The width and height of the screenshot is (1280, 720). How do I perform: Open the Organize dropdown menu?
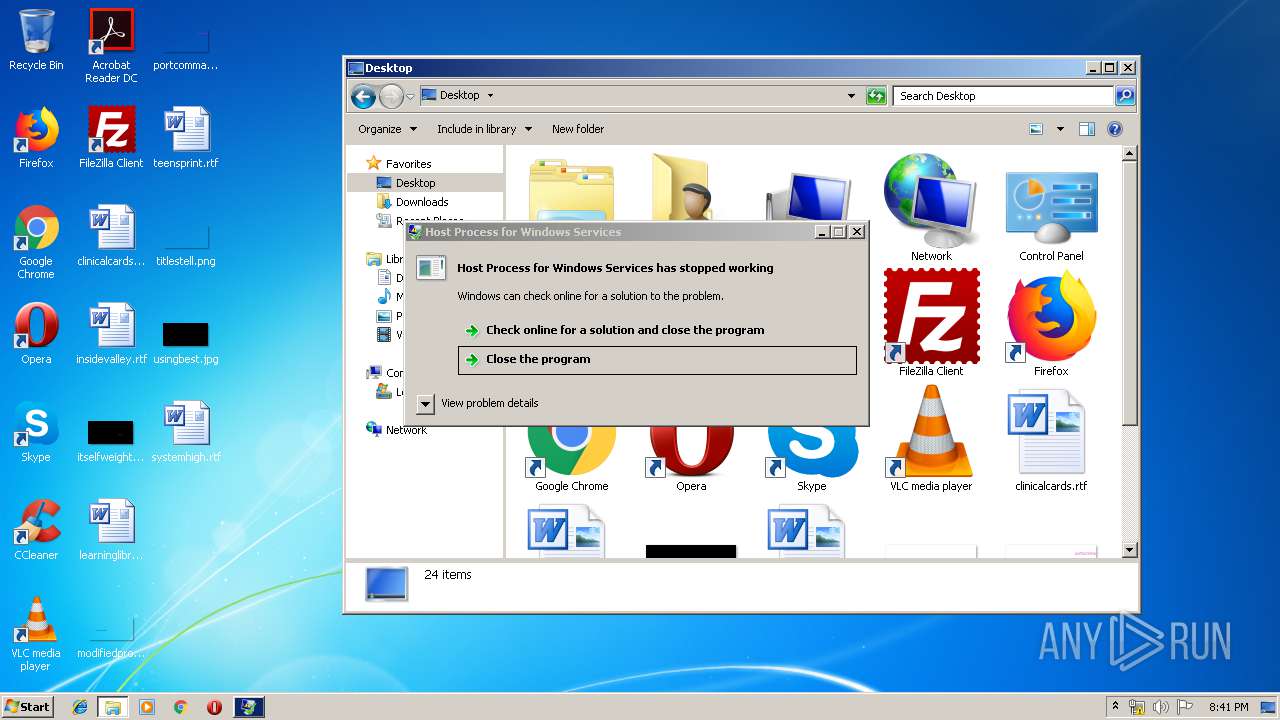pyautogui.click(x=388, y=129)
